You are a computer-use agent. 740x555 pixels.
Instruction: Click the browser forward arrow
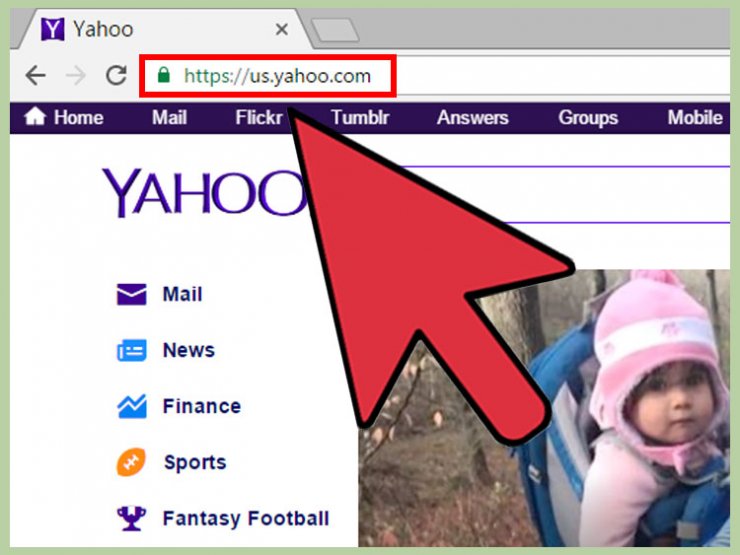76,75
